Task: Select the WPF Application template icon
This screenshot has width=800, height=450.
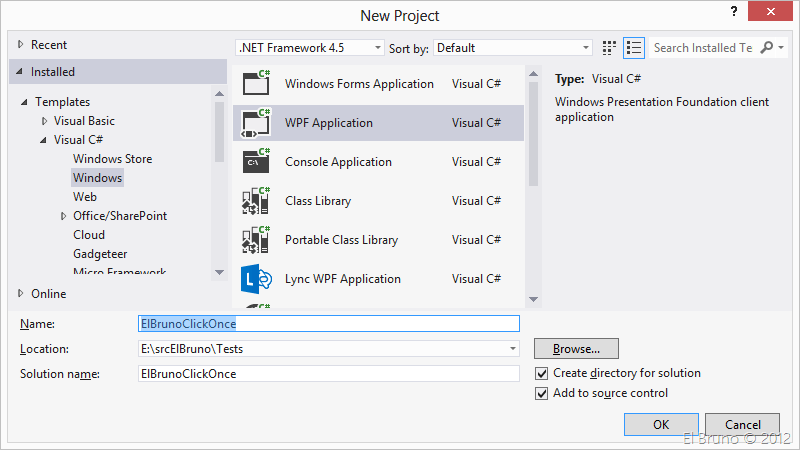Action: pyautogui.click(x=256, y=123)
